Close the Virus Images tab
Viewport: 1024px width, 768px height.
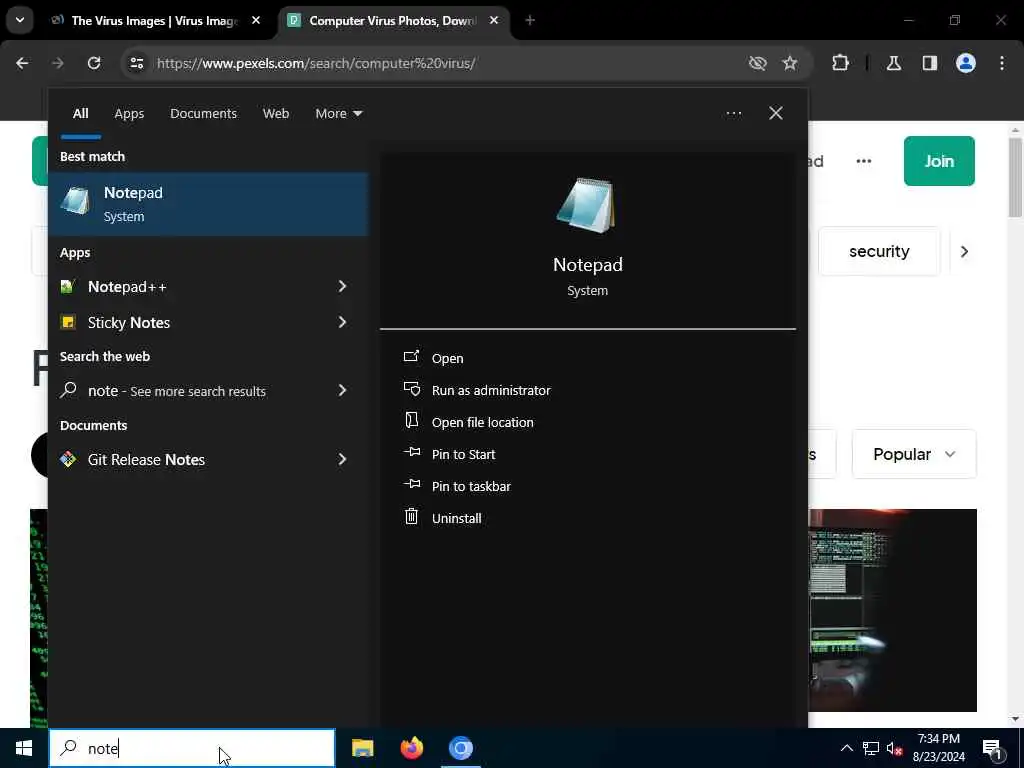pos(256,20)
